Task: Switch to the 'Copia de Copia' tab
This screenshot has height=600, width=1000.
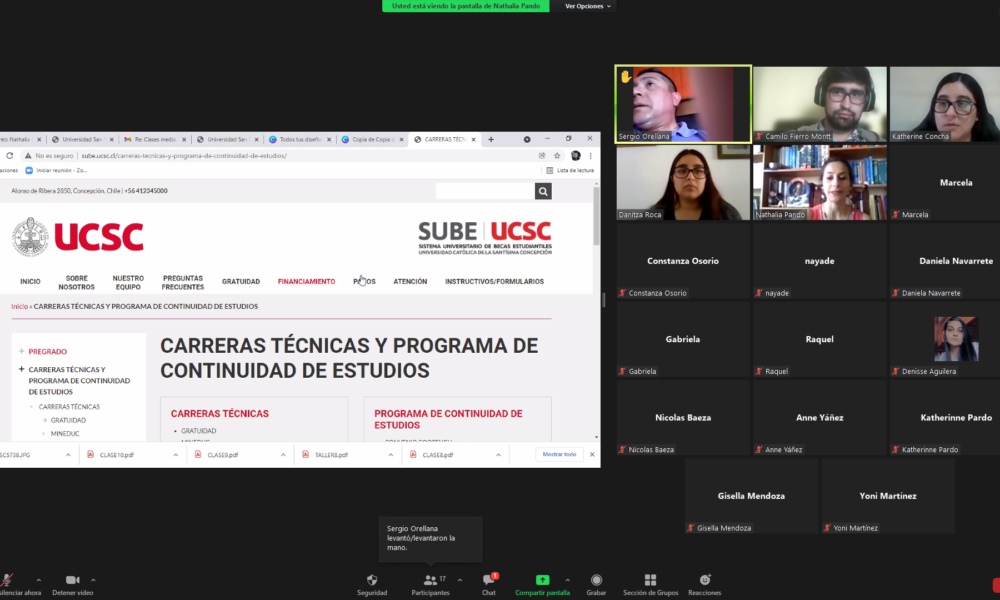Action: pyautogui.click(x=370, y=139)
